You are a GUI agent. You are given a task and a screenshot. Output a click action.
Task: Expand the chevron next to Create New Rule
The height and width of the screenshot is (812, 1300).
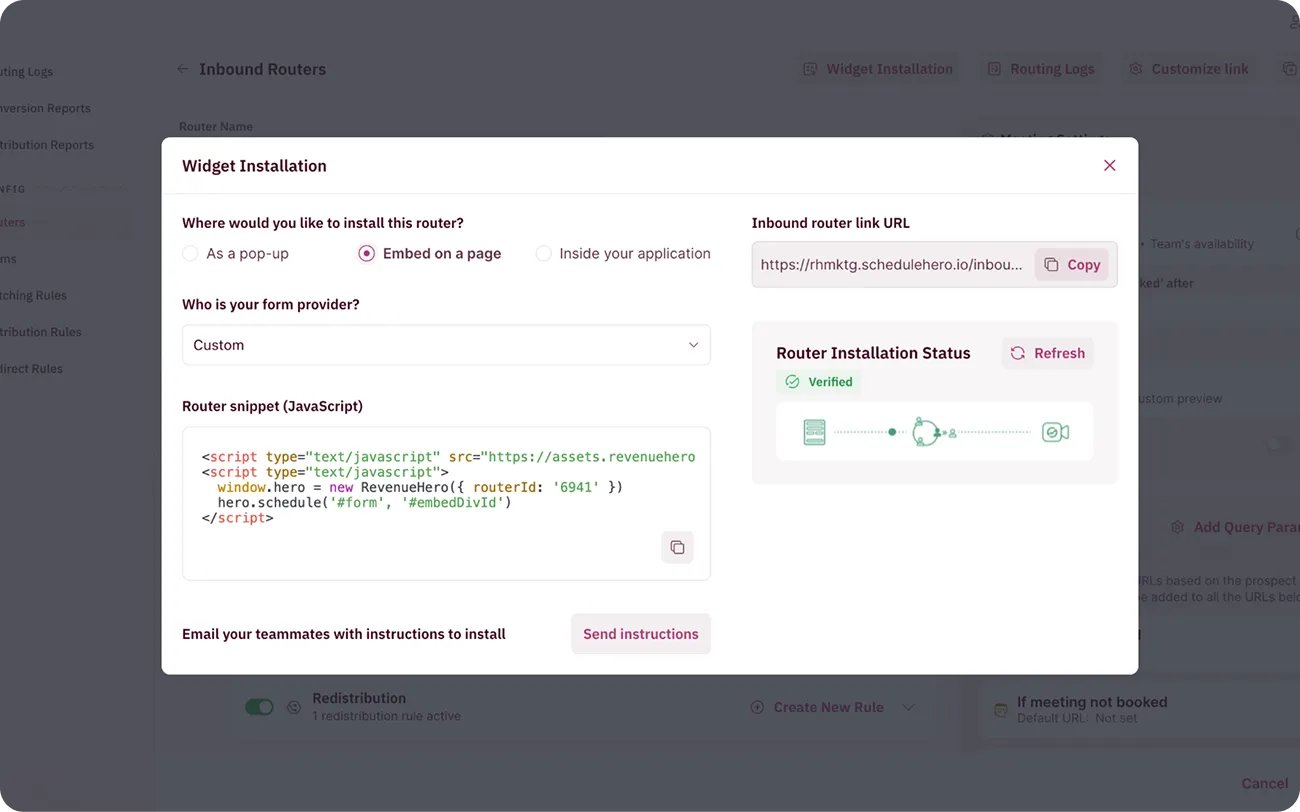click(908, 707)
